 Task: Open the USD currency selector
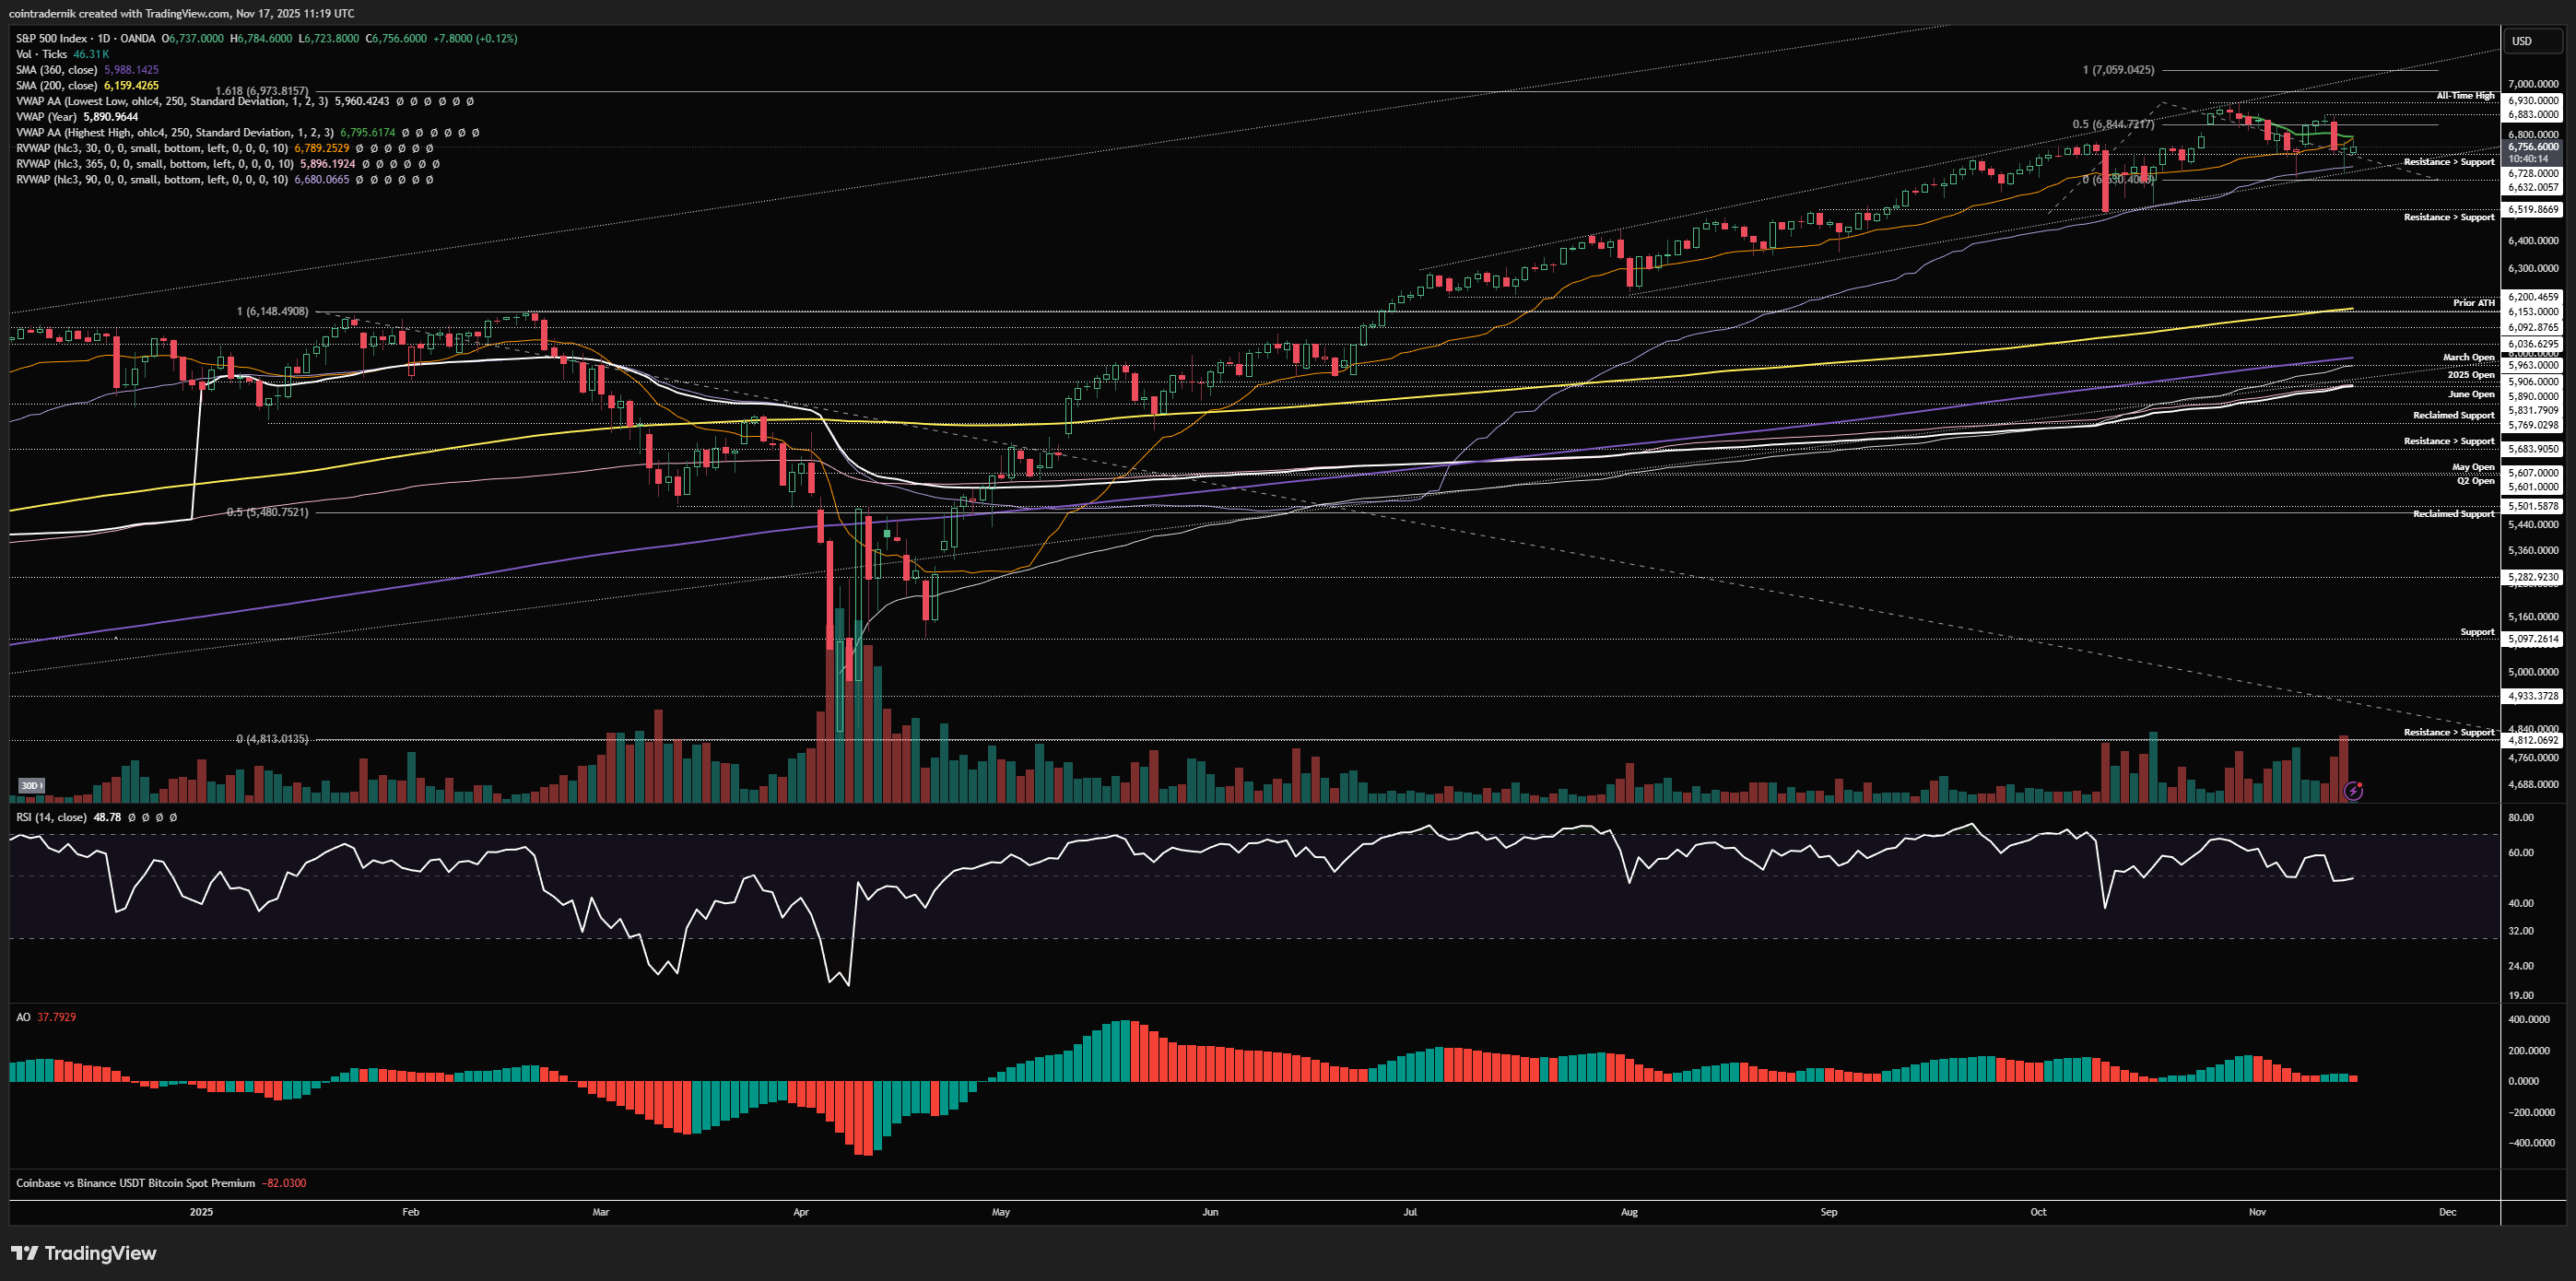(x=2522, y=41)
